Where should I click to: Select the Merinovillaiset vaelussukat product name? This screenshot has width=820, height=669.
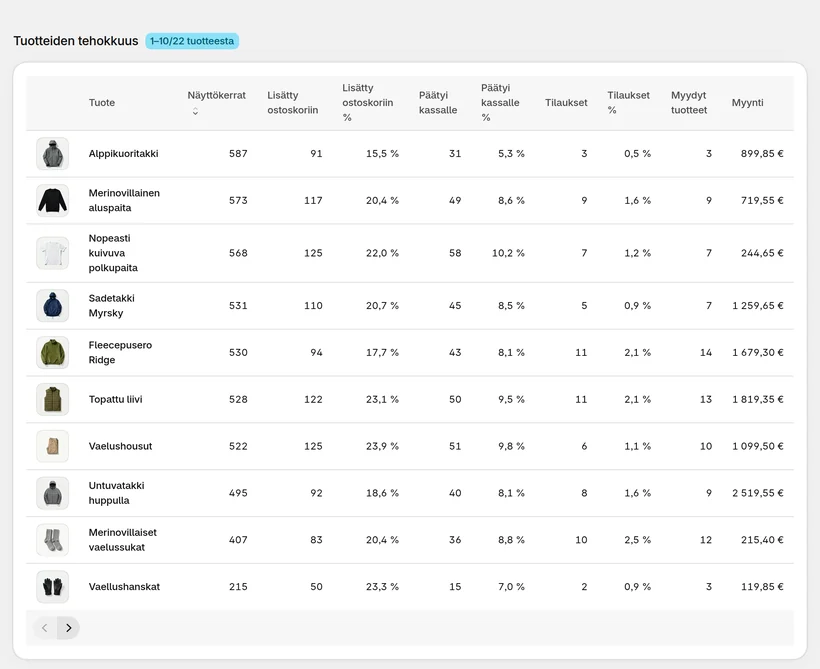(x=122, y=540)
